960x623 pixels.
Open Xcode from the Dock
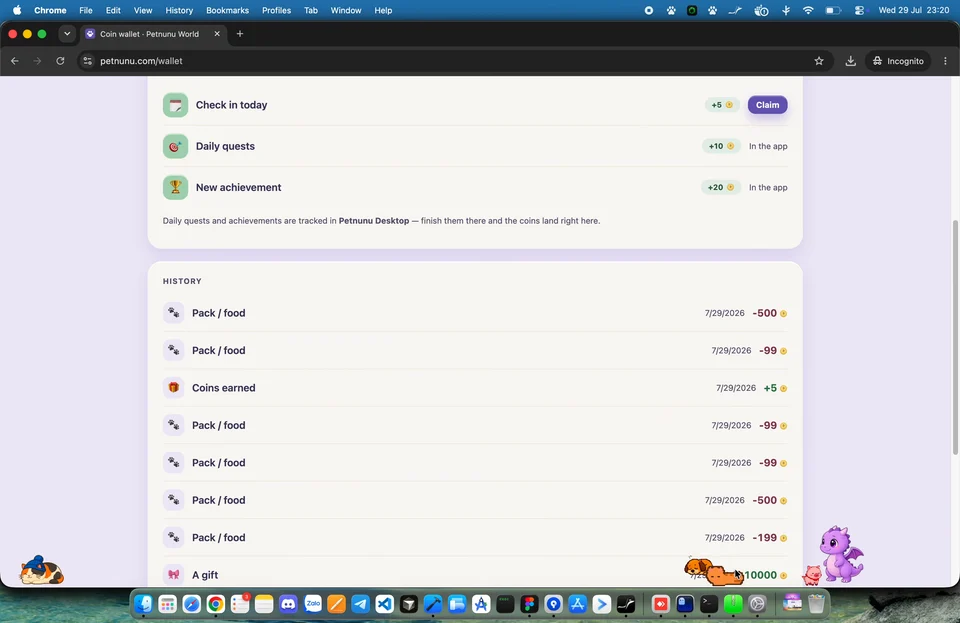coord(433,604)
